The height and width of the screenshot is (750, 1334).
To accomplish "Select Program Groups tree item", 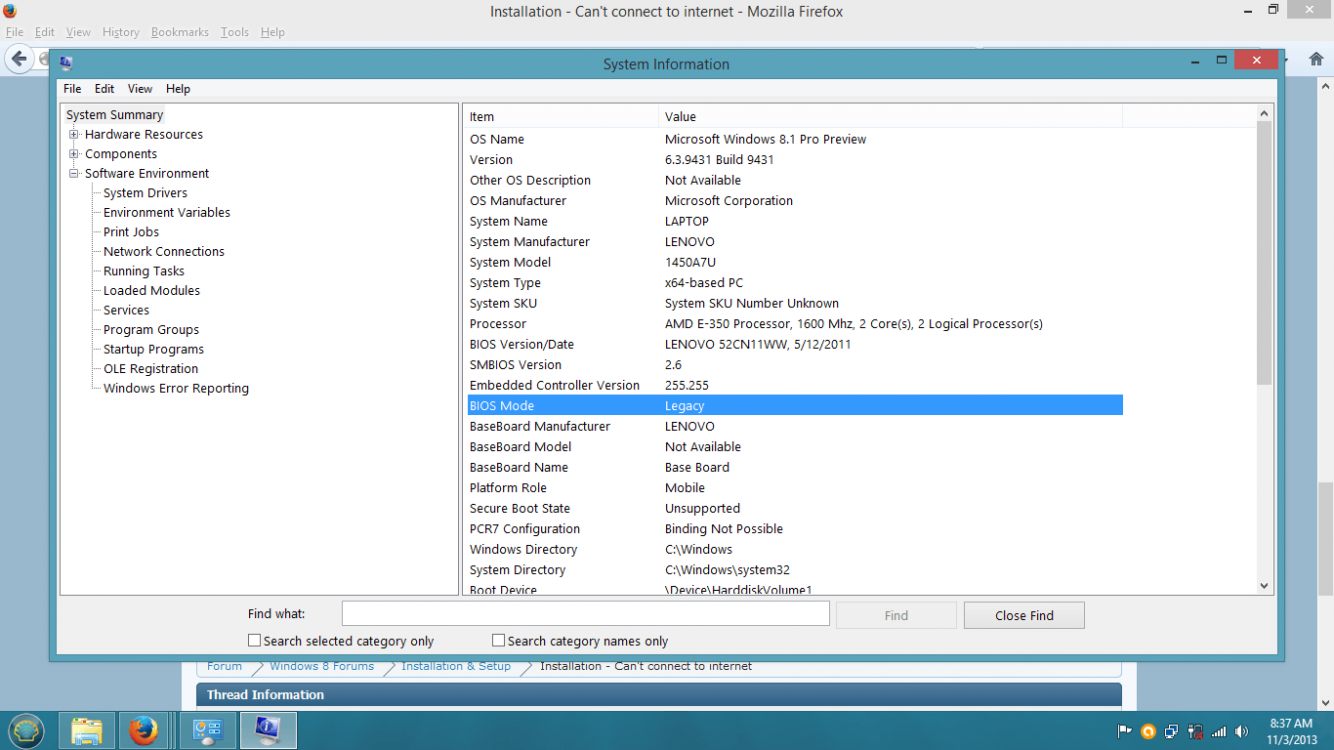I will 151,329.
